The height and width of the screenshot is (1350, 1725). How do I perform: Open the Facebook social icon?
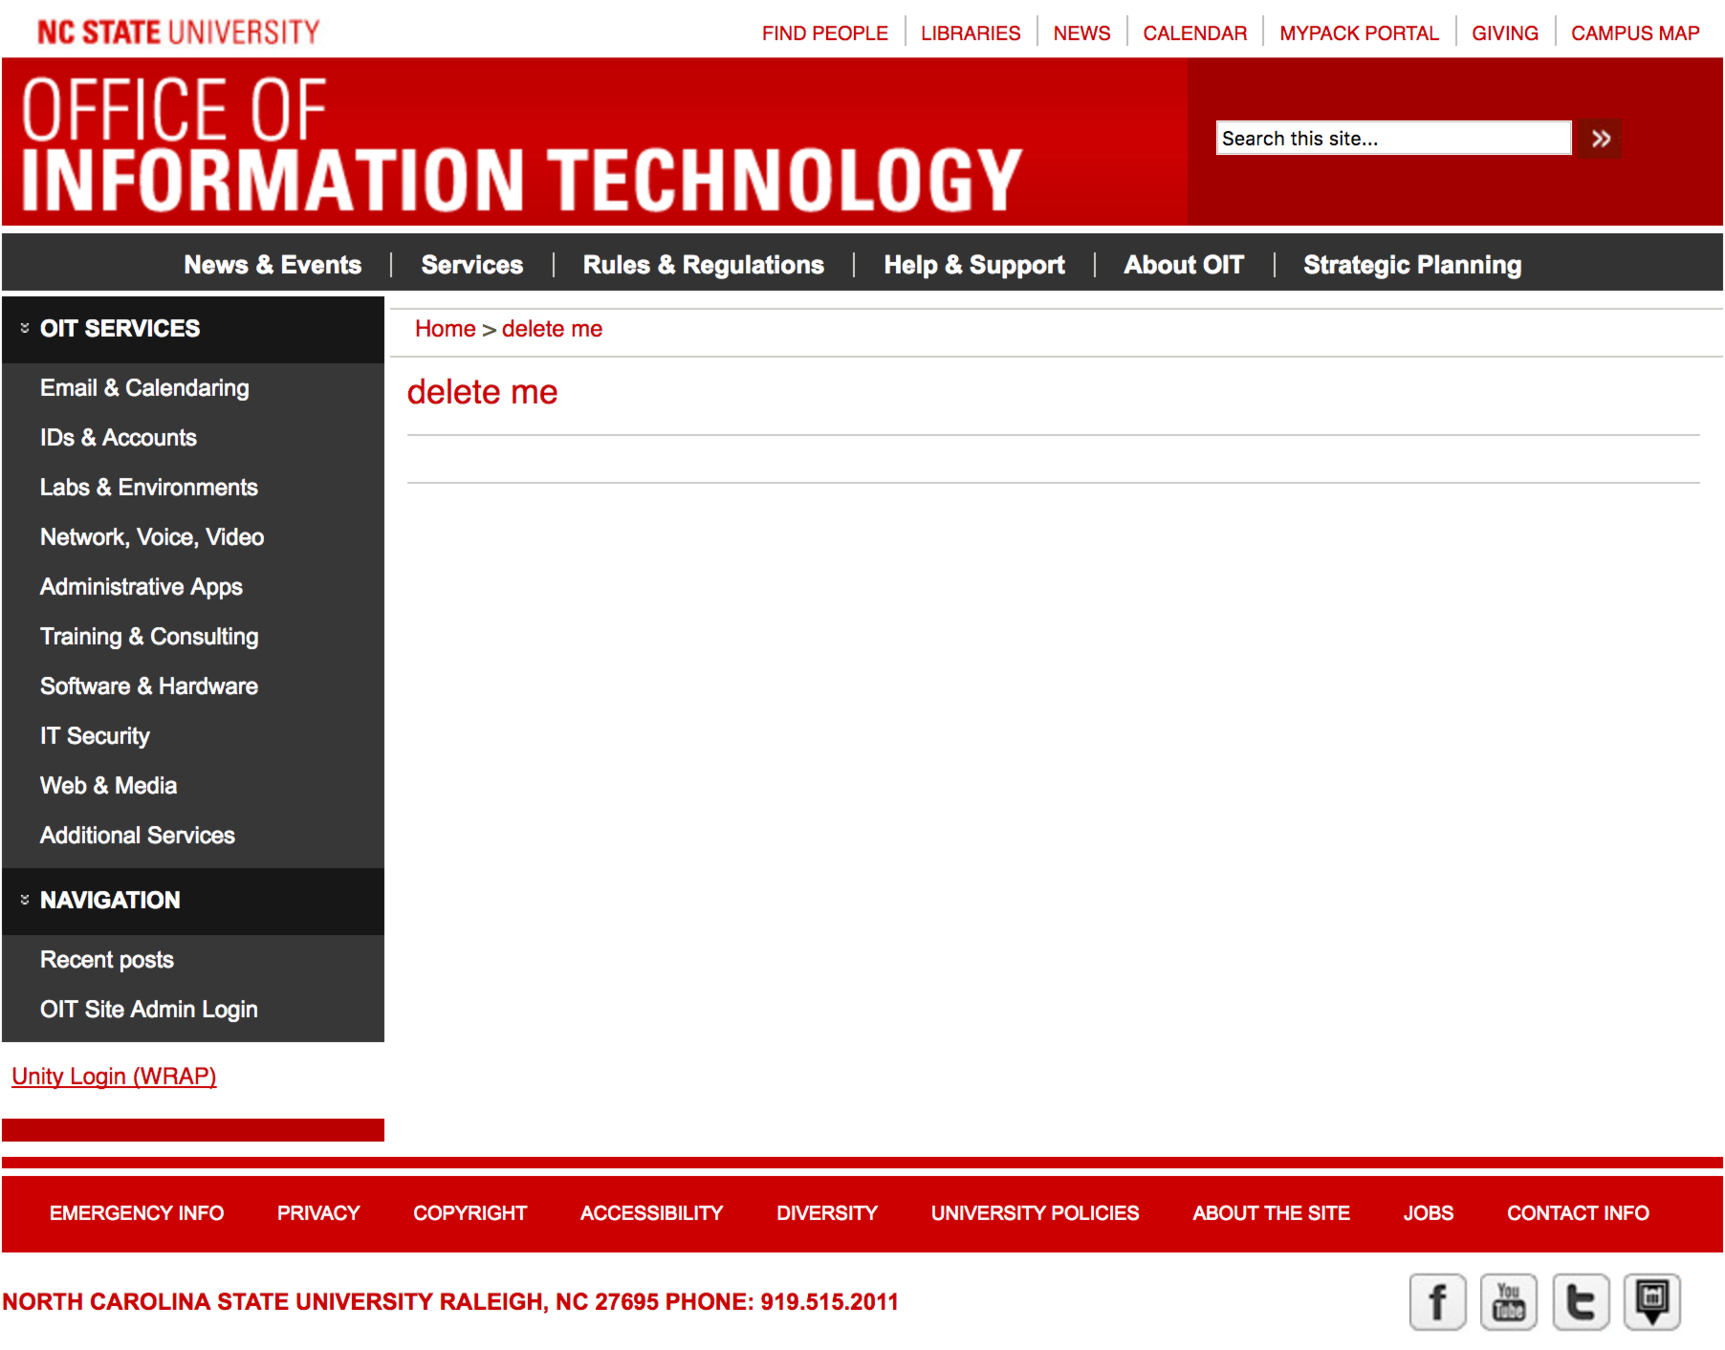(1437, 1301)
